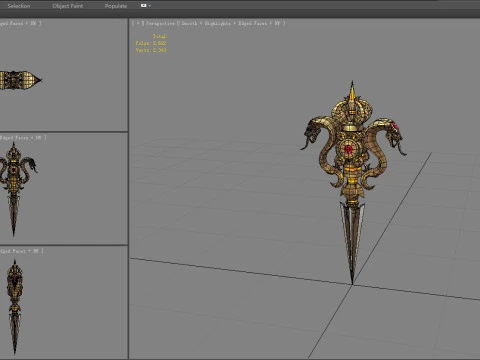This screenshot has height=360, width=480.
Task: Open the Object Paint ribbon tab
Action: [x=68, y=6]
